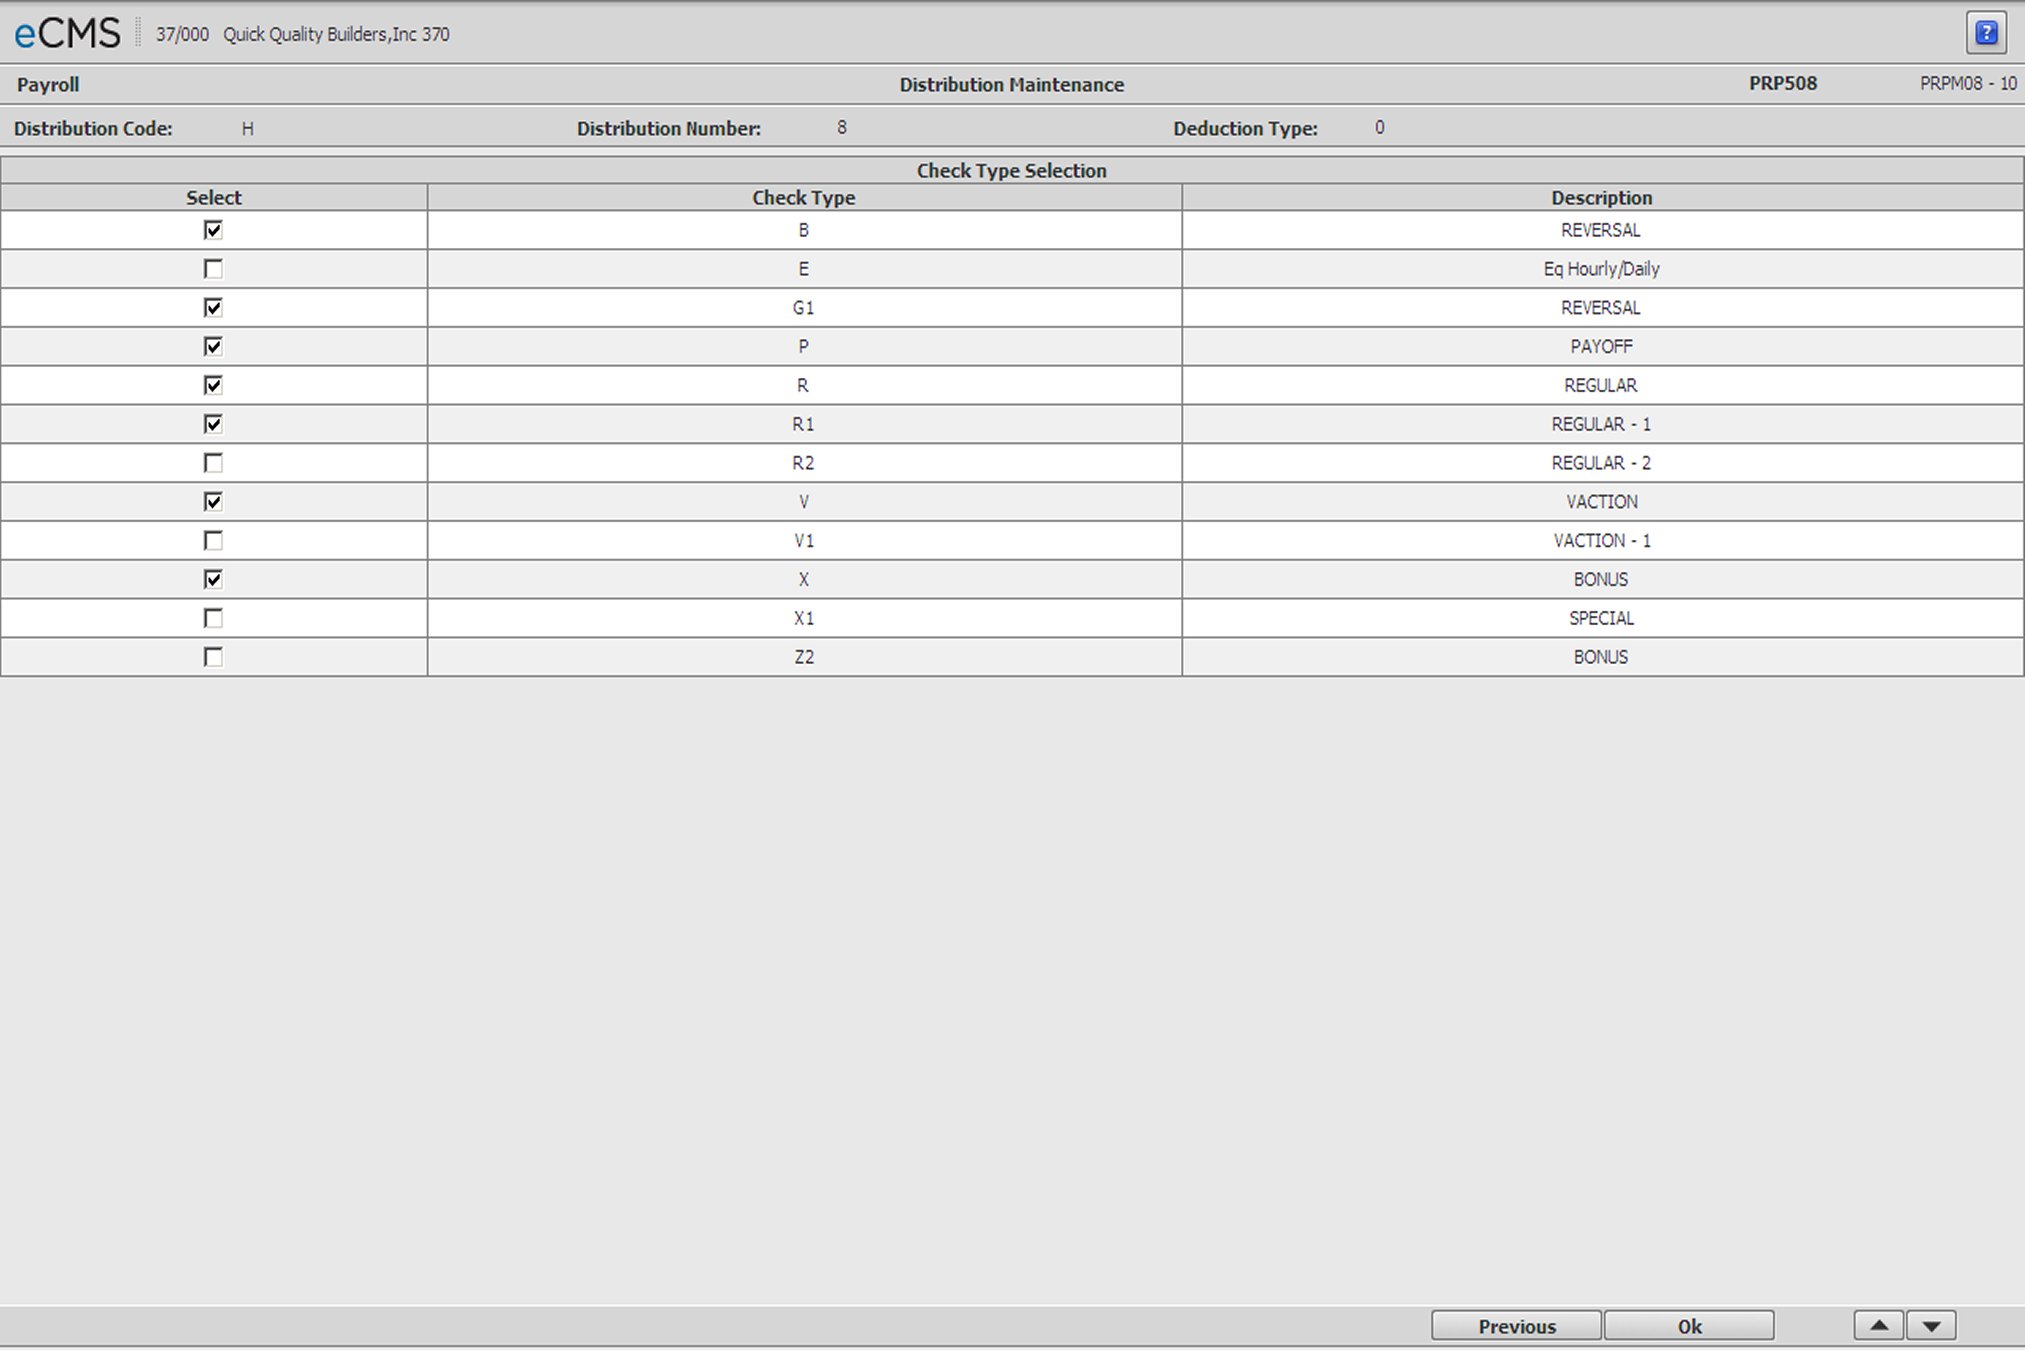2025x1350 pixels.
Task: Click the VACTION - 1 description cell
Action: point(1602,541)
